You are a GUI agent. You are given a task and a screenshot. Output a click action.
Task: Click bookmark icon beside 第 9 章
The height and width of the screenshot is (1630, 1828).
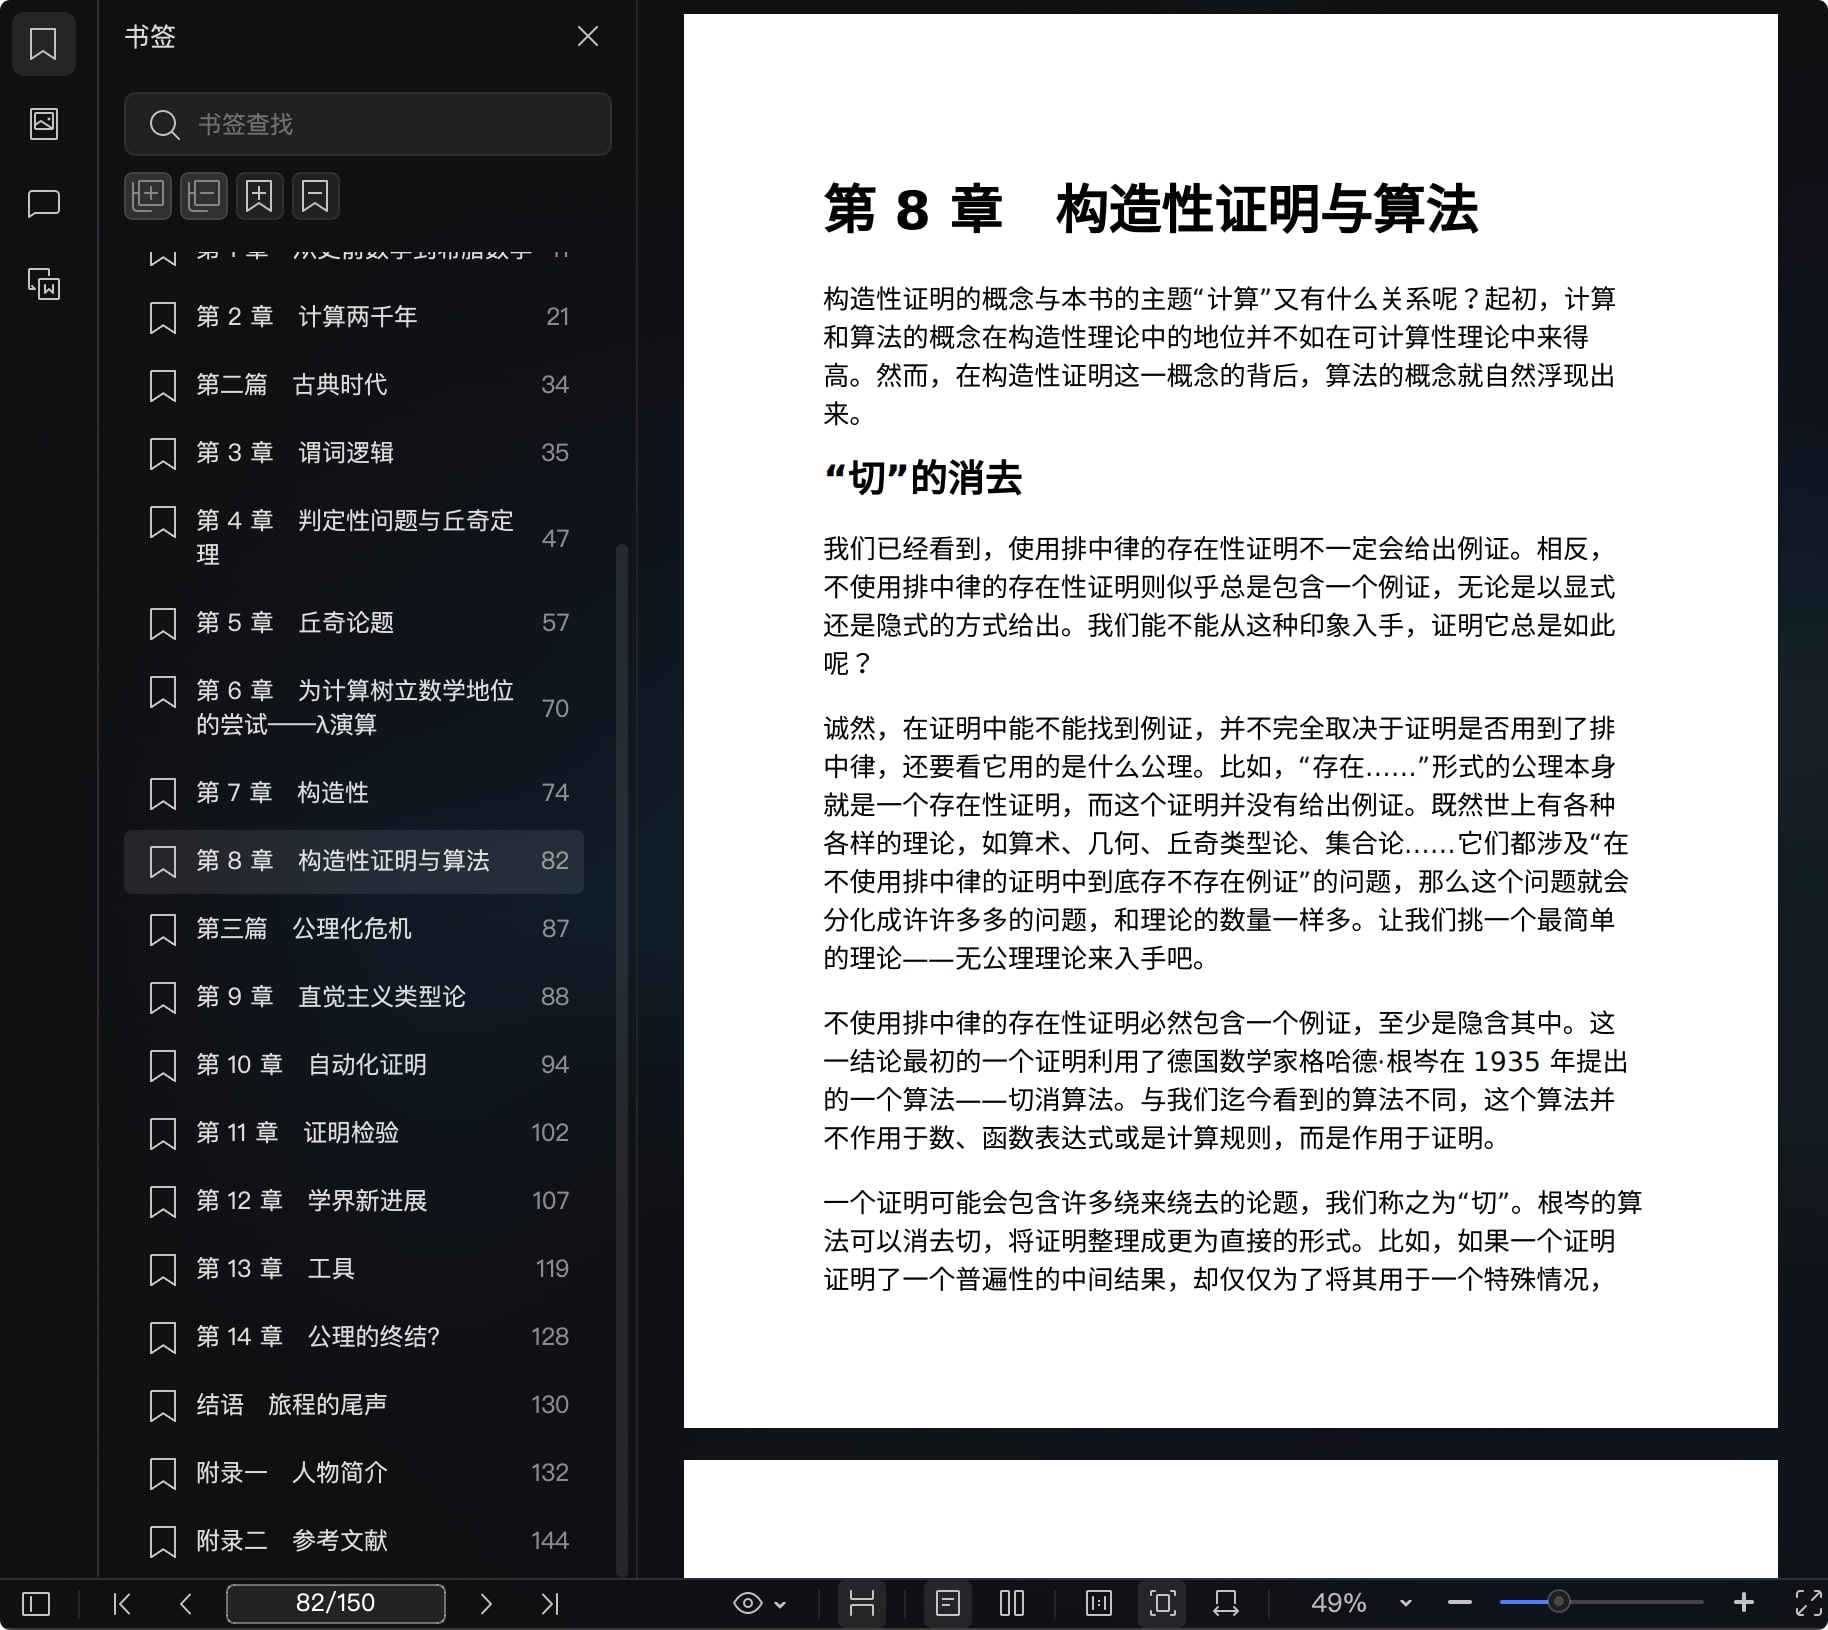pyautogui.click(x=162, y=998)
